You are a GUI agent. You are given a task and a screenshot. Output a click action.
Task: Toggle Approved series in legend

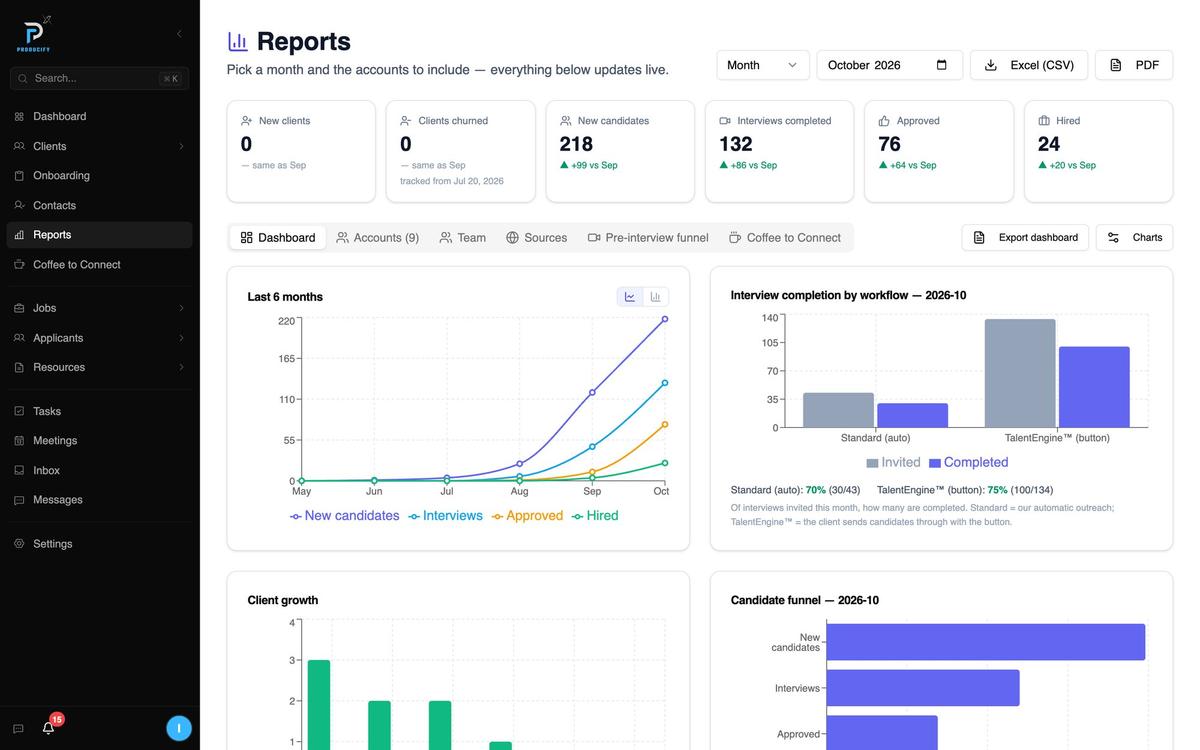point(527,516)
